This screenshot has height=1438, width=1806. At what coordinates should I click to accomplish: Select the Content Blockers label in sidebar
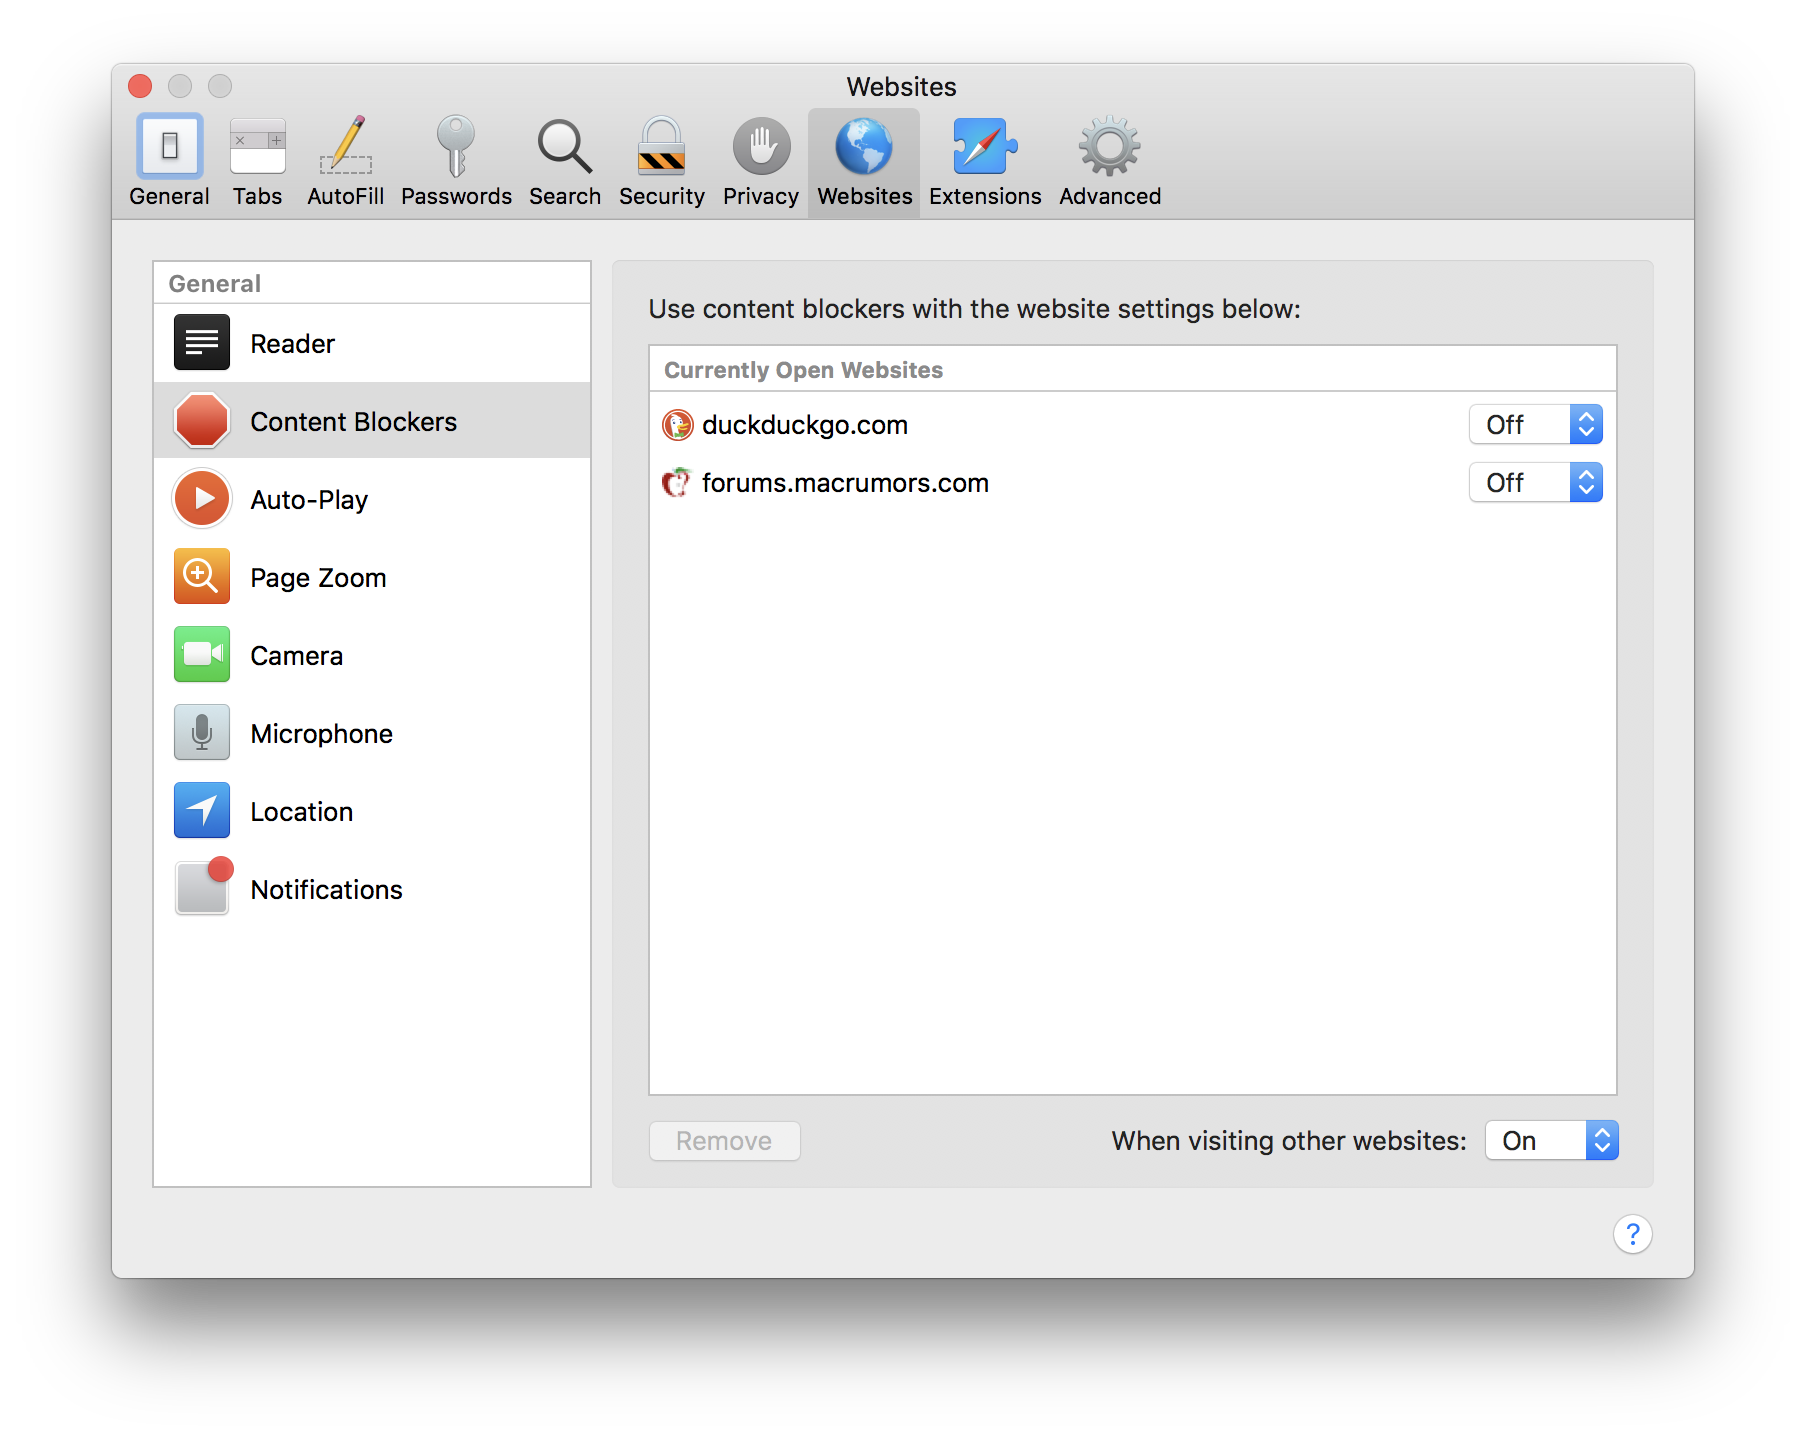tap(353, 422)
